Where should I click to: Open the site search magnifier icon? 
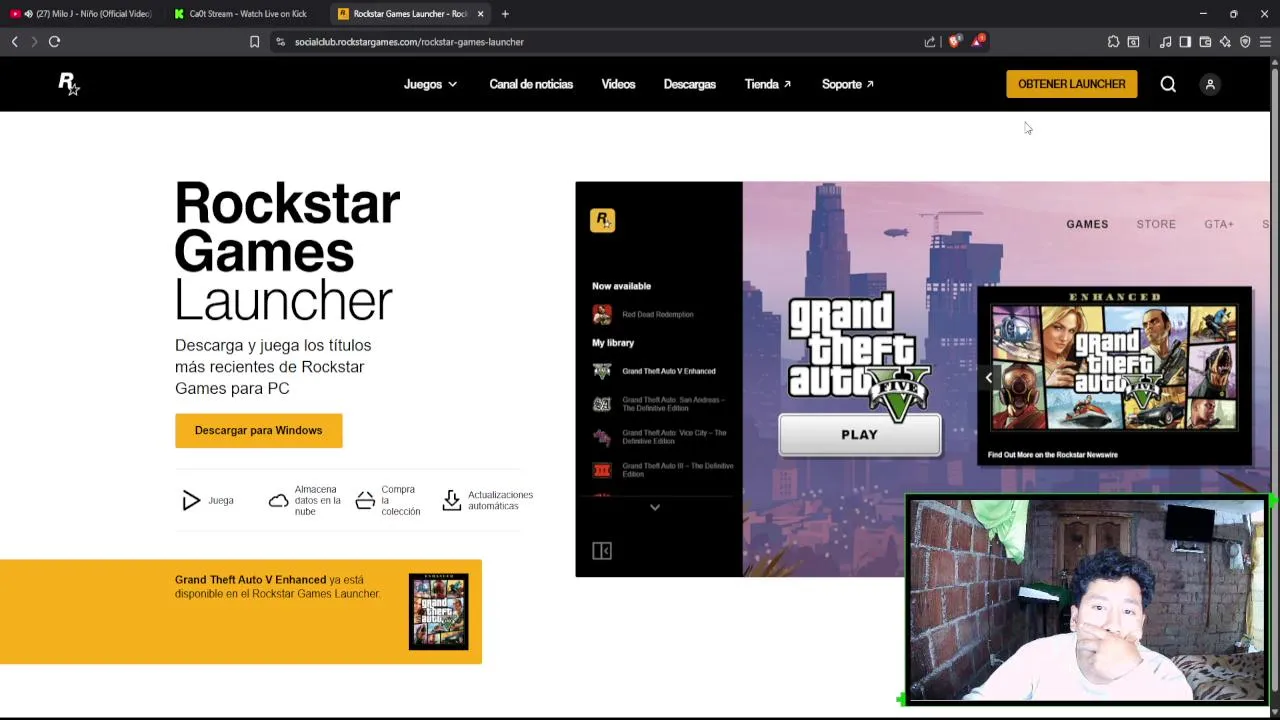[x=1168, y=84]
